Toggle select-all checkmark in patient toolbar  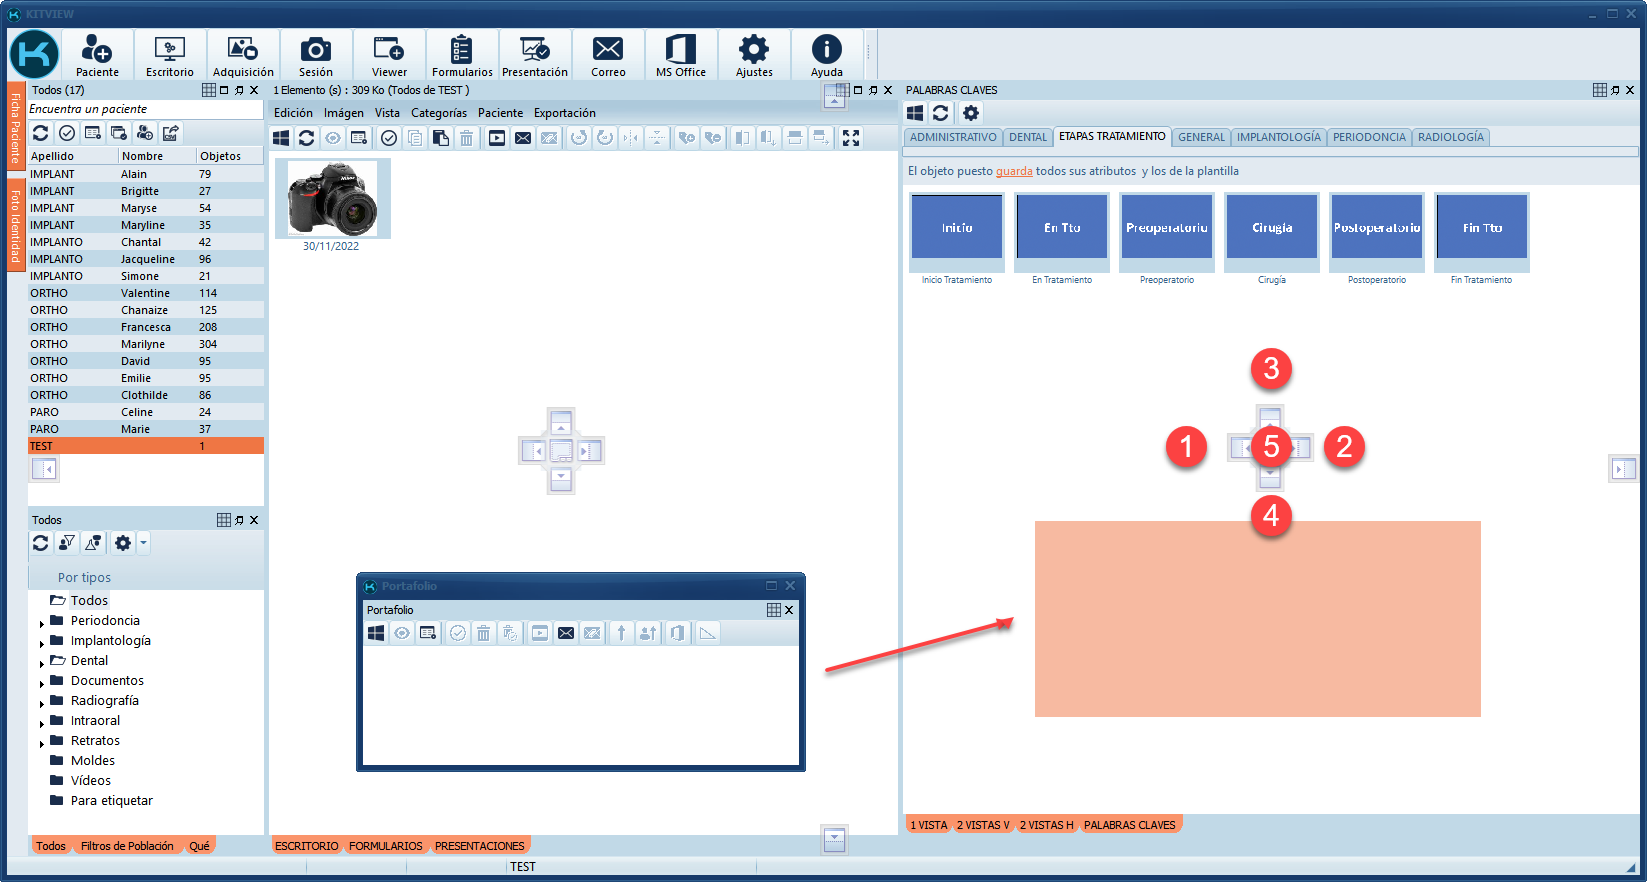tap(67, 133)
